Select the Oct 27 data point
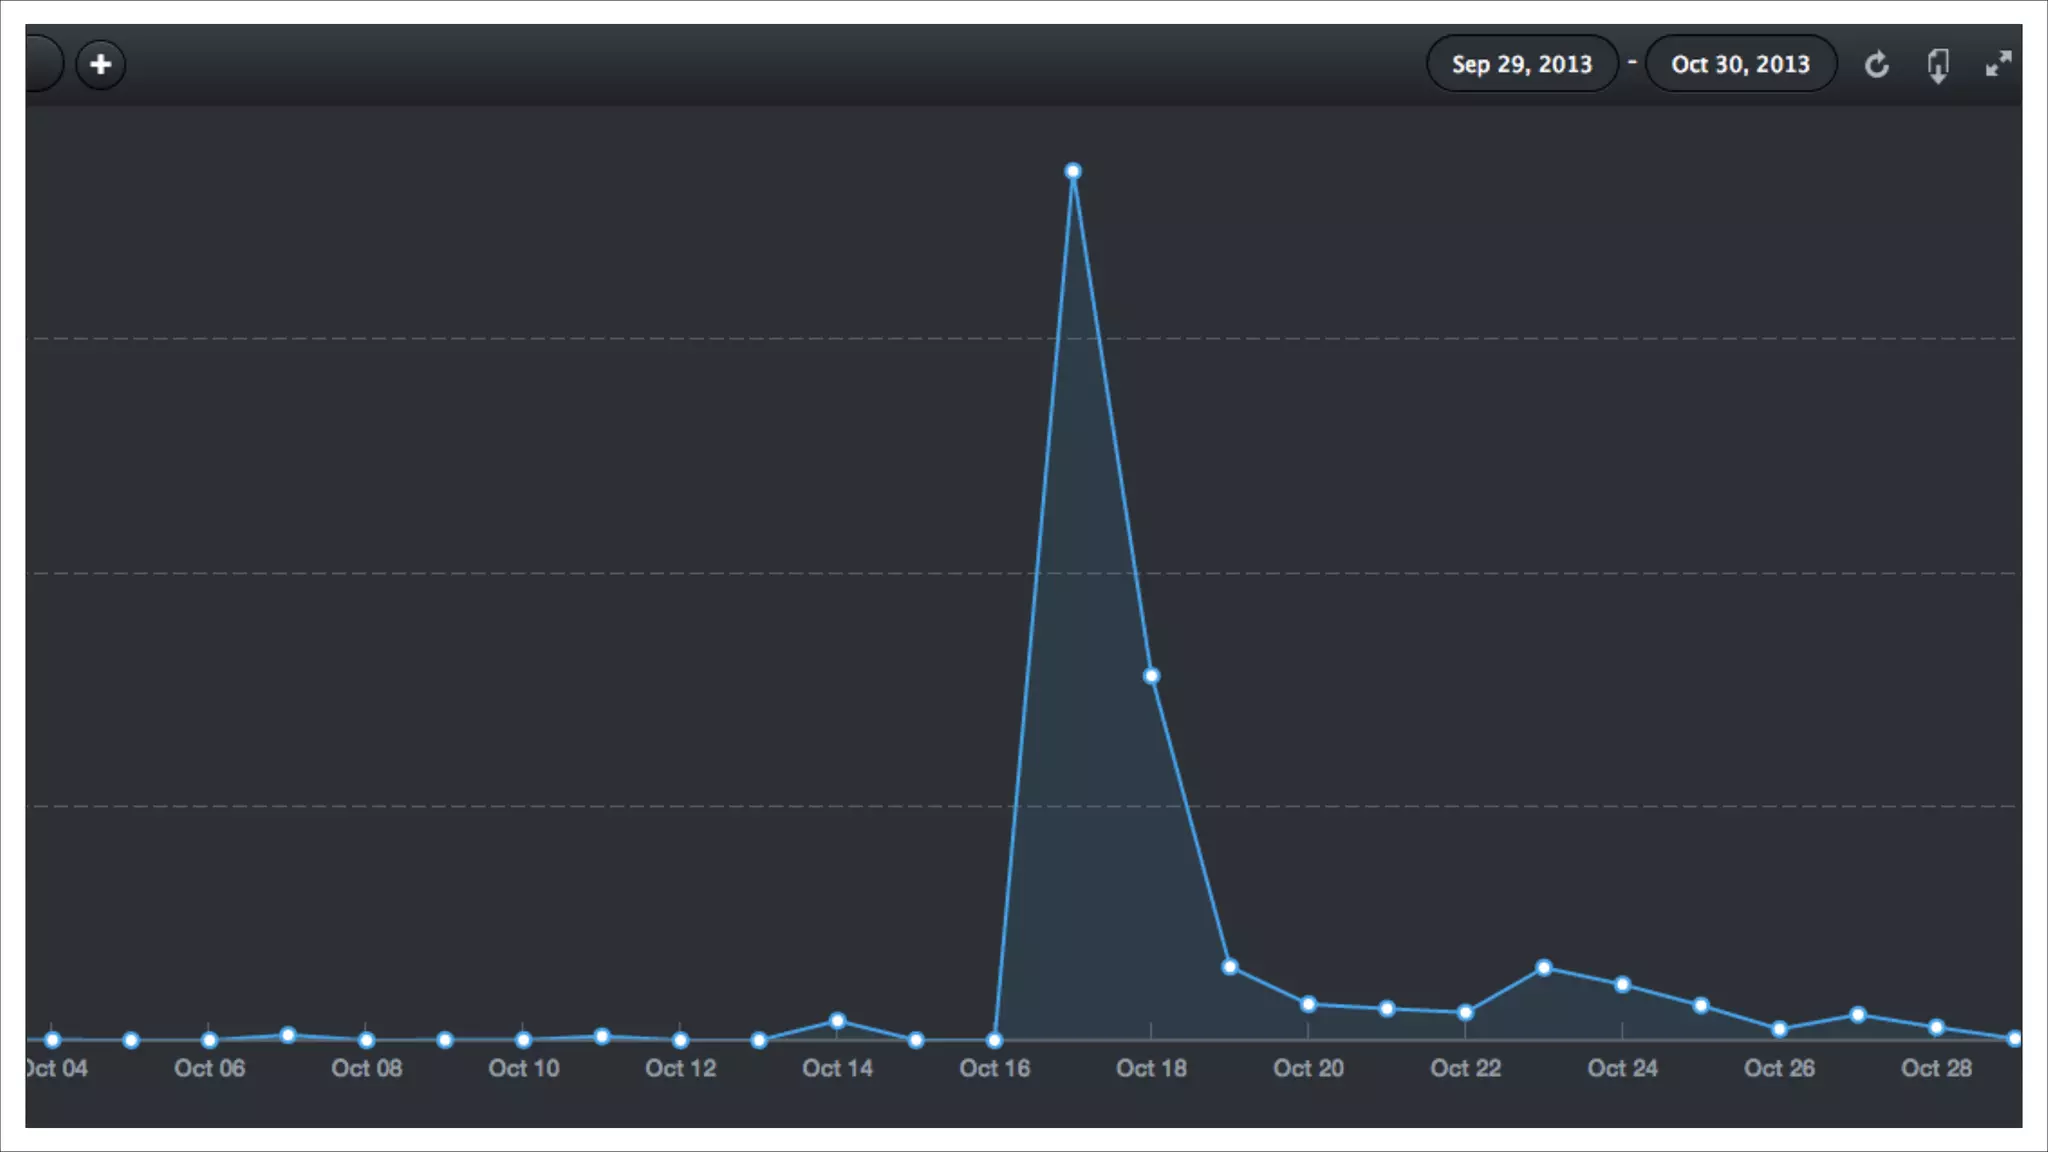The height and width of the screenshot is (1152, 2048). pos(1858,1015)
